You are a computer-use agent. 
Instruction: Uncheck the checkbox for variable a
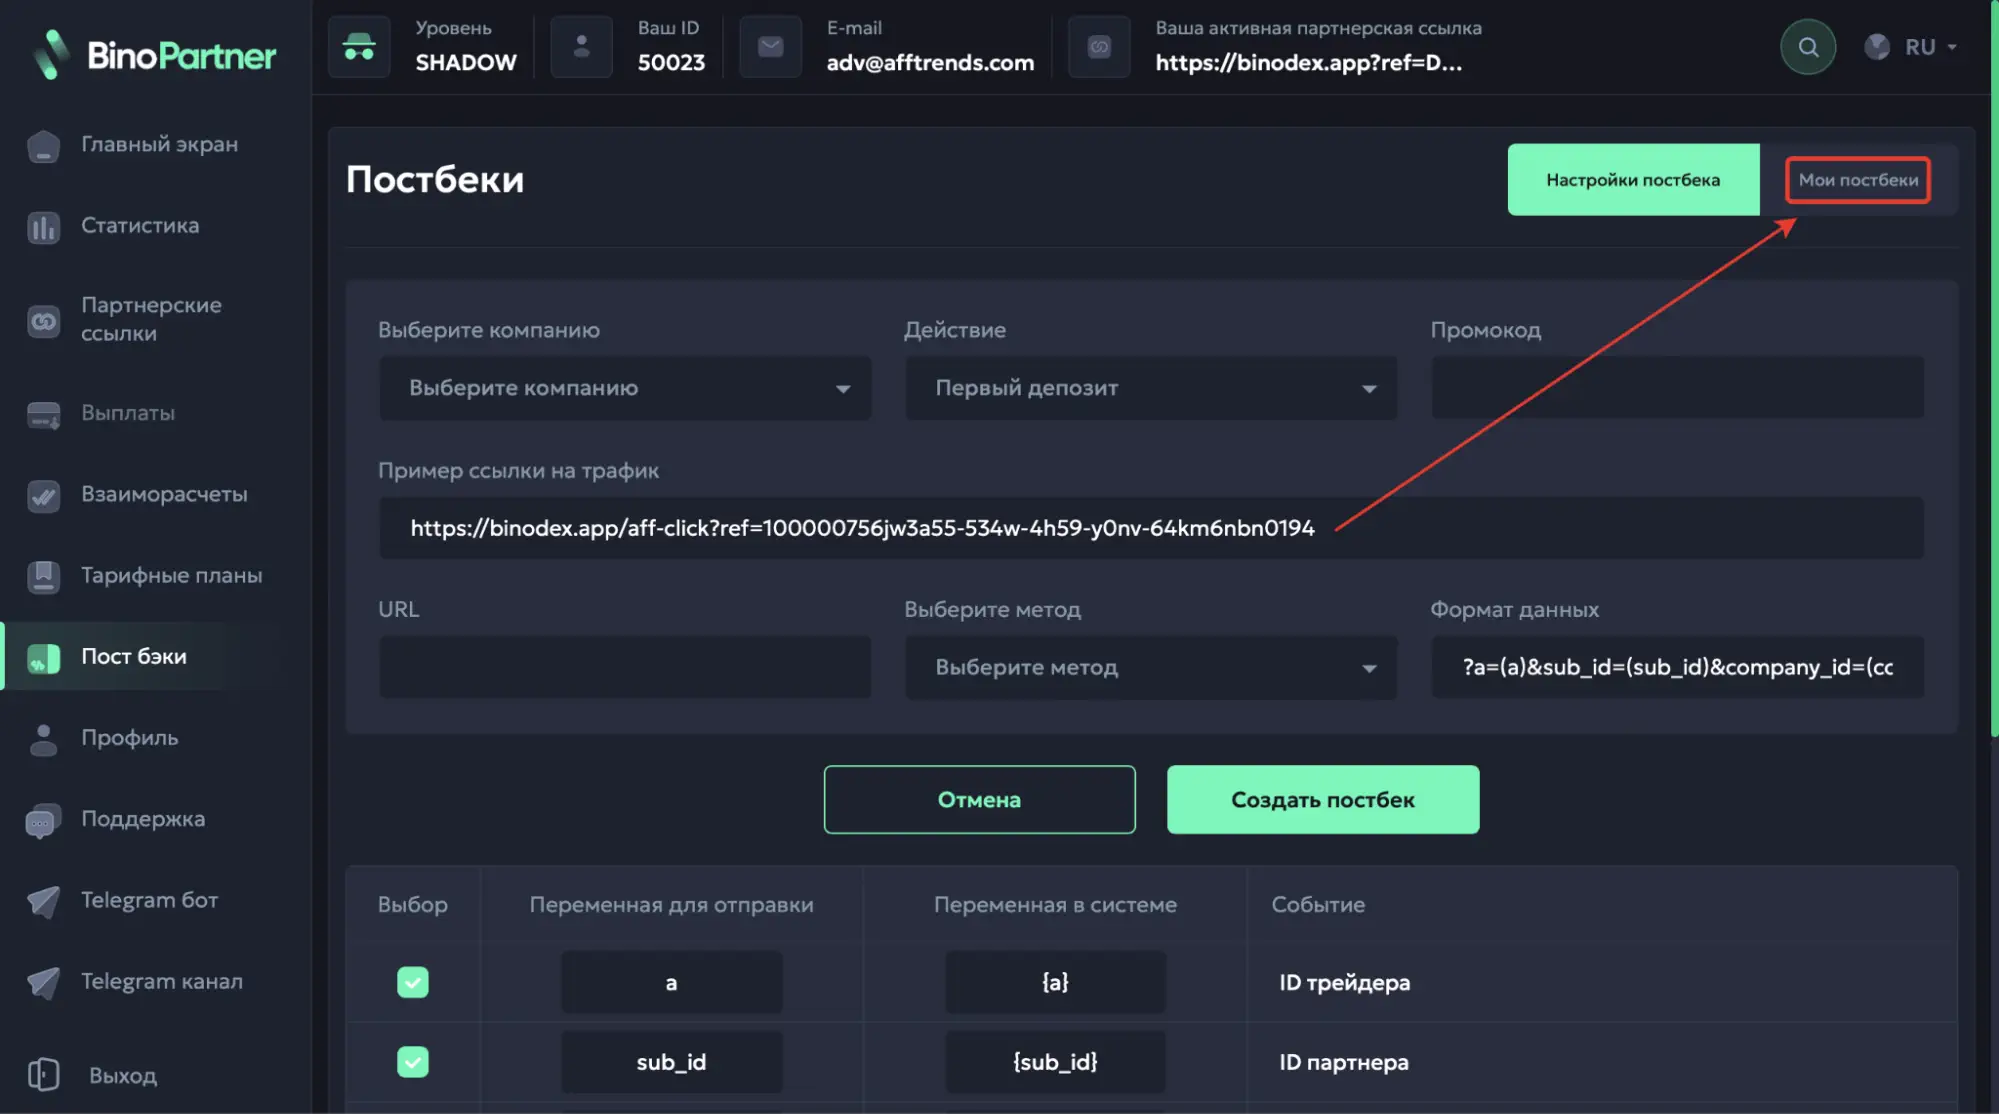point(413,982)
